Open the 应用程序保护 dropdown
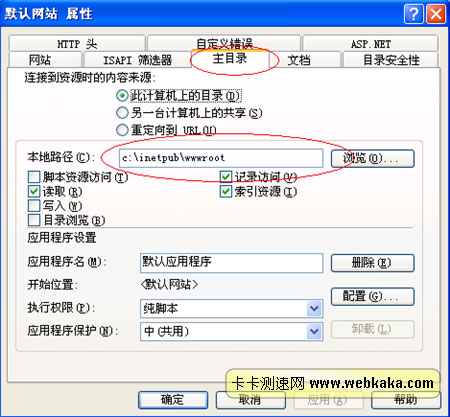This screenshot has height=417, width=450. tap(314, 331)
